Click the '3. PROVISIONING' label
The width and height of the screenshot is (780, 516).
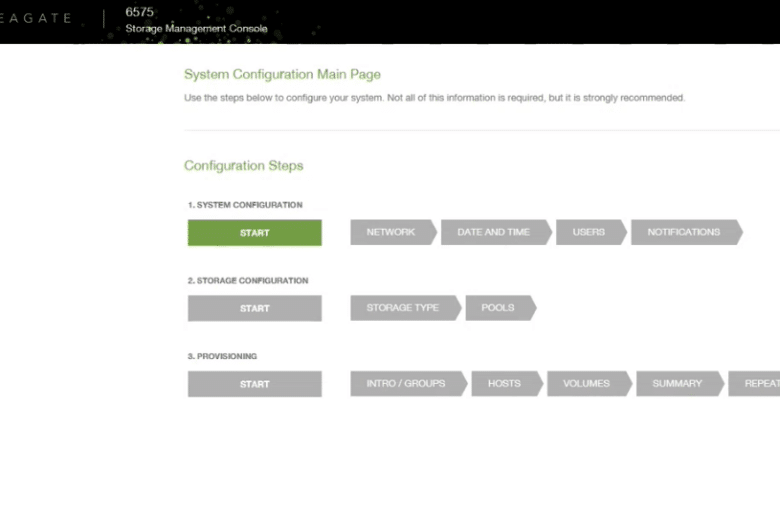(x=222, y=356)
